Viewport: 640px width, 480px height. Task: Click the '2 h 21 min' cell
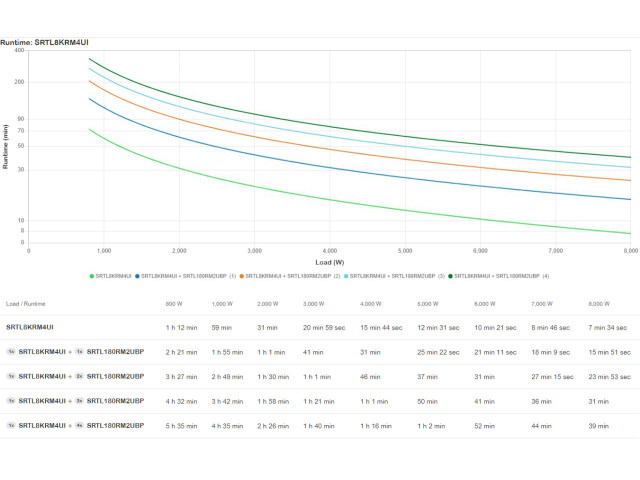[181, 352]
